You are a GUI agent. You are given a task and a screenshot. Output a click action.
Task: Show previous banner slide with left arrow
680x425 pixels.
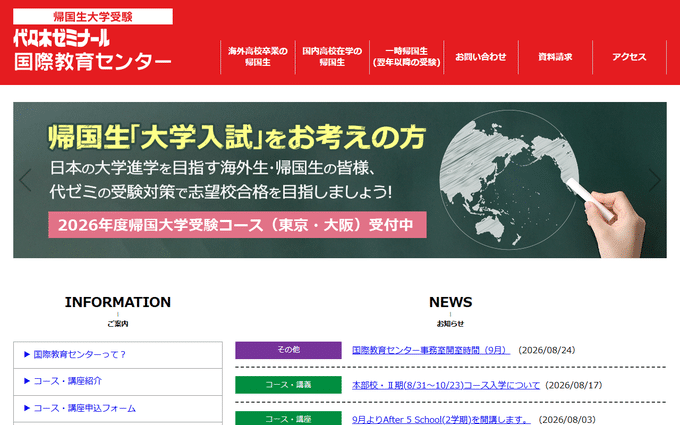(26, 180)
